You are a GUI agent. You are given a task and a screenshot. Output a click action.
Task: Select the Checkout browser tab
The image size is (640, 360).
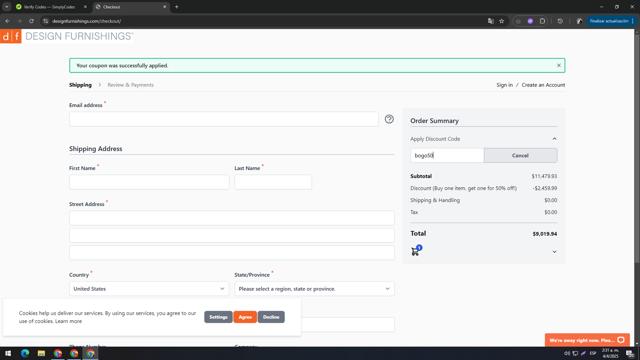[131, 7]
